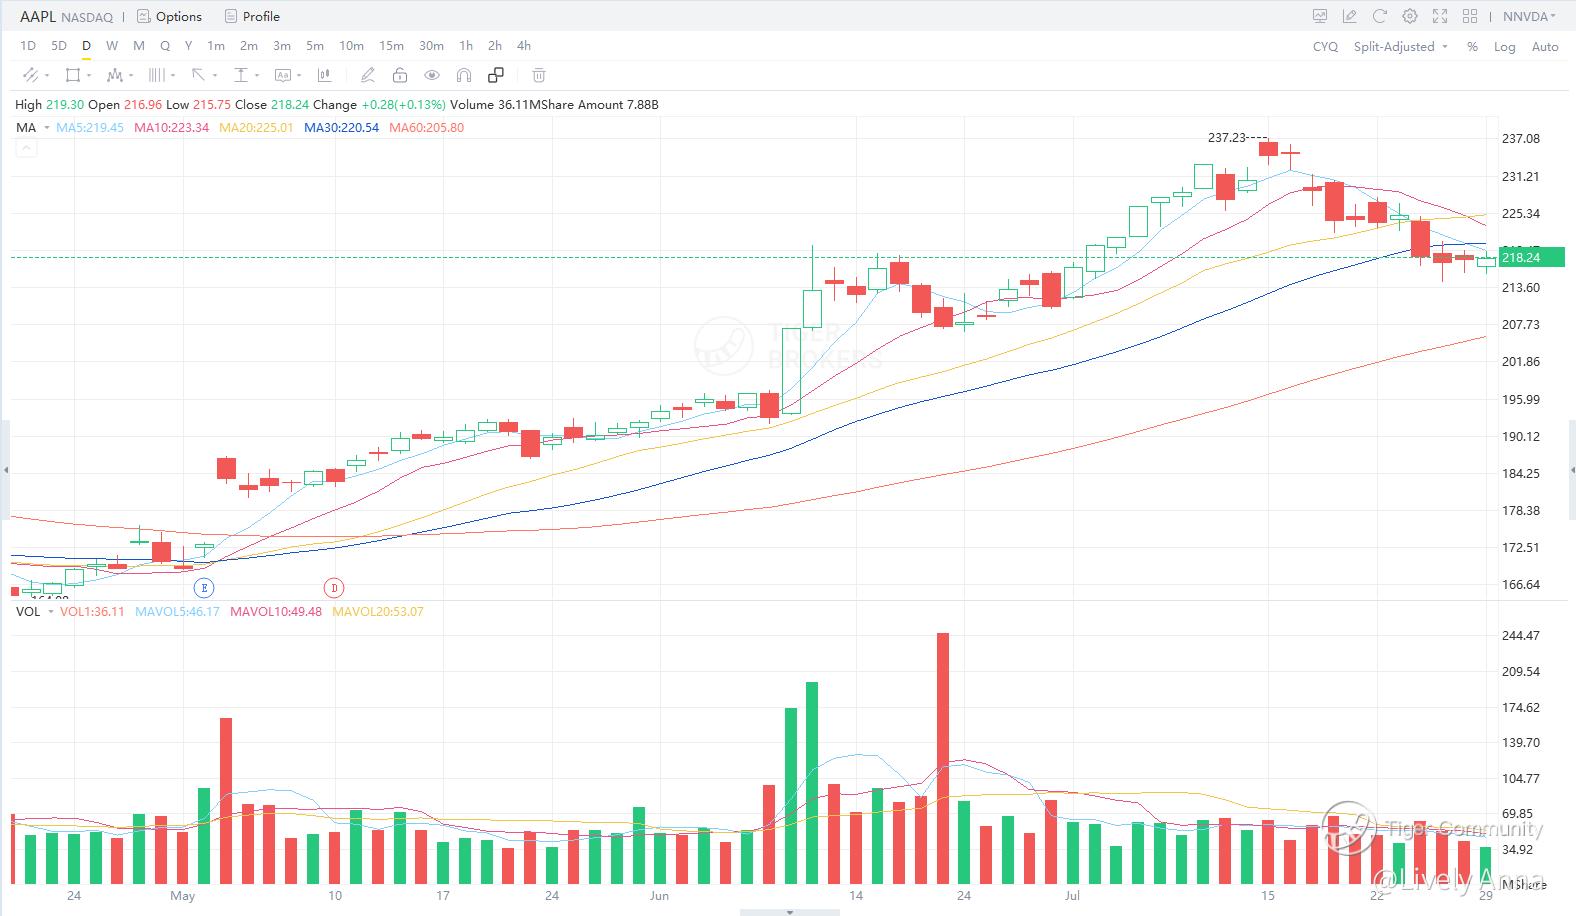Toggle the lock drawings padlock icon
The height and width of the screenshot is (916, 1576).
(x=400, y=75)
